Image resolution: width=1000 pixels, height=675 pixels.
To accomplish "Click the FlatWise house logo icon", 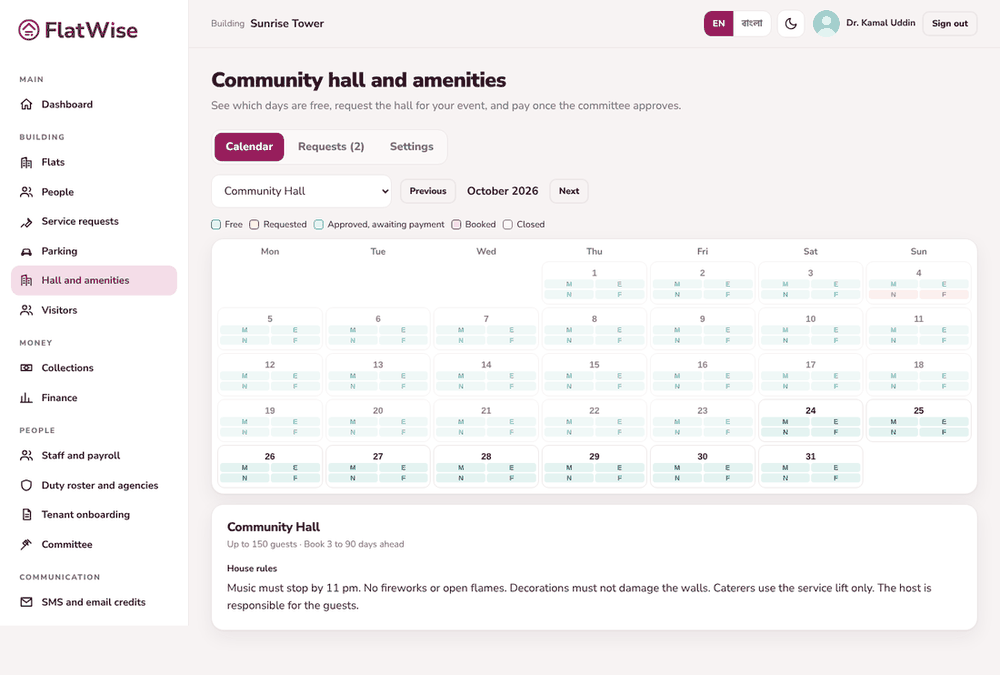I will [29, 30].
